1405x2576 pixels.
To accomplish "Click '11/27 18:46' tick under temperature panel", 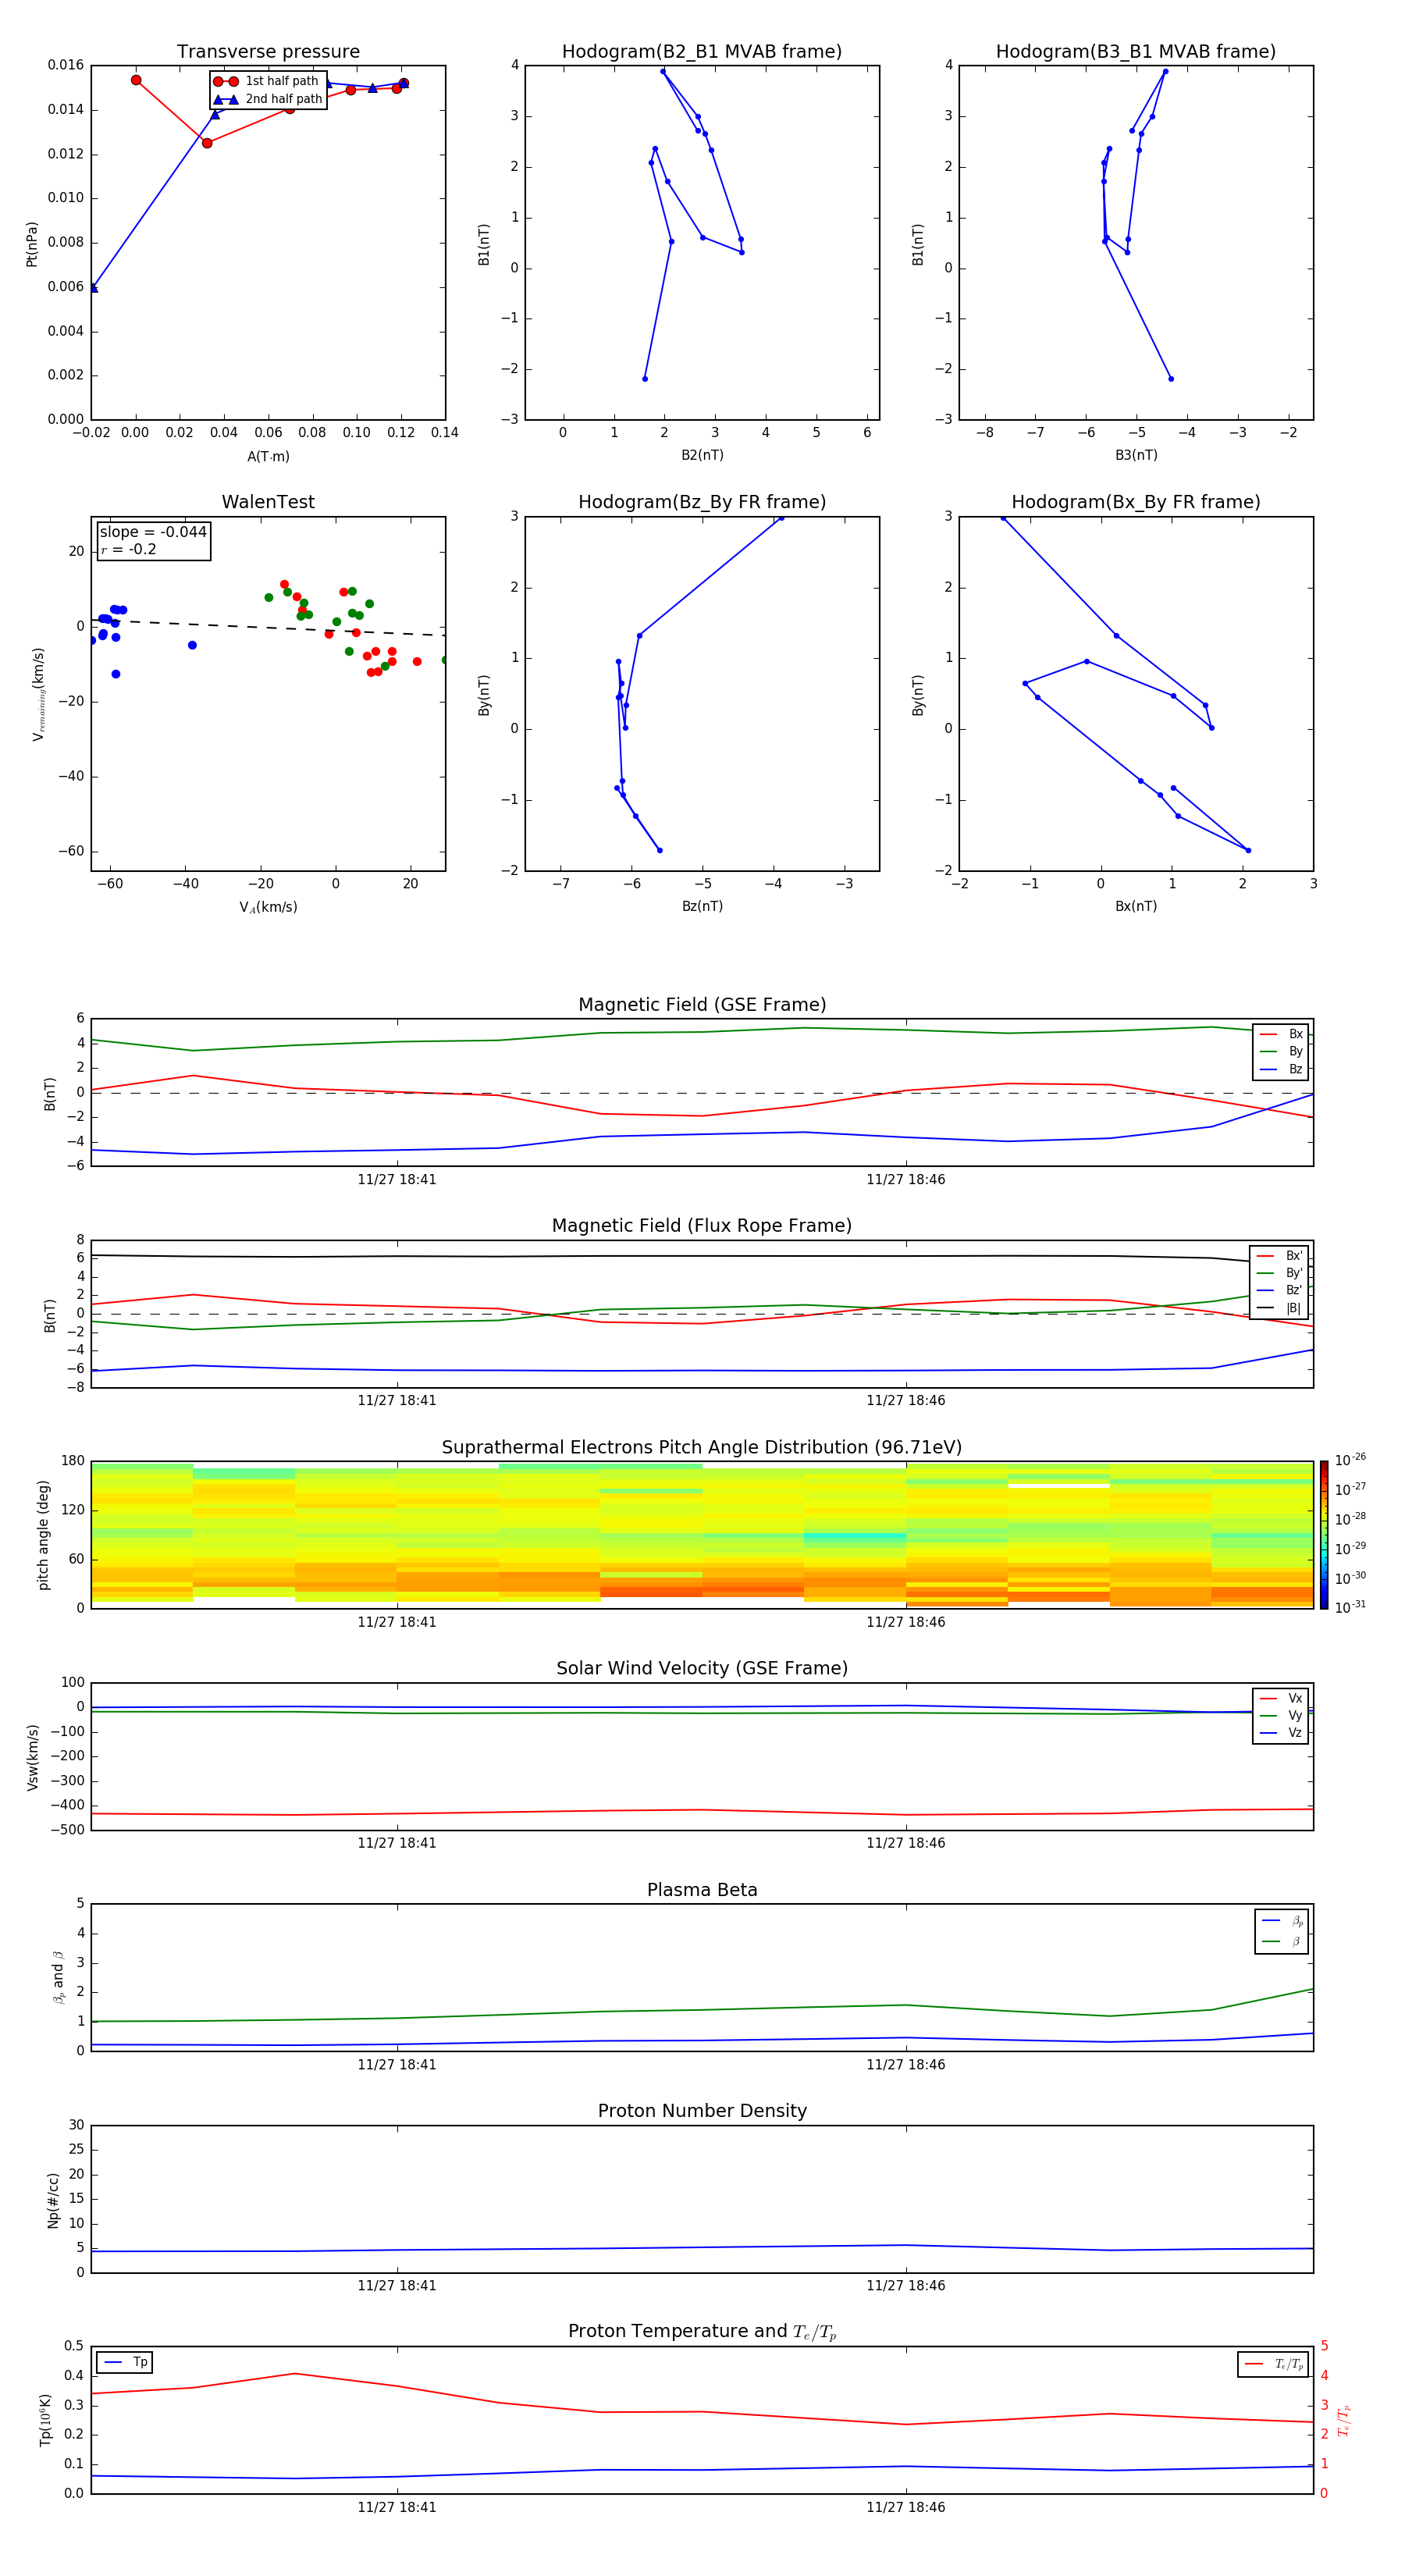I will coord(906,2507).
